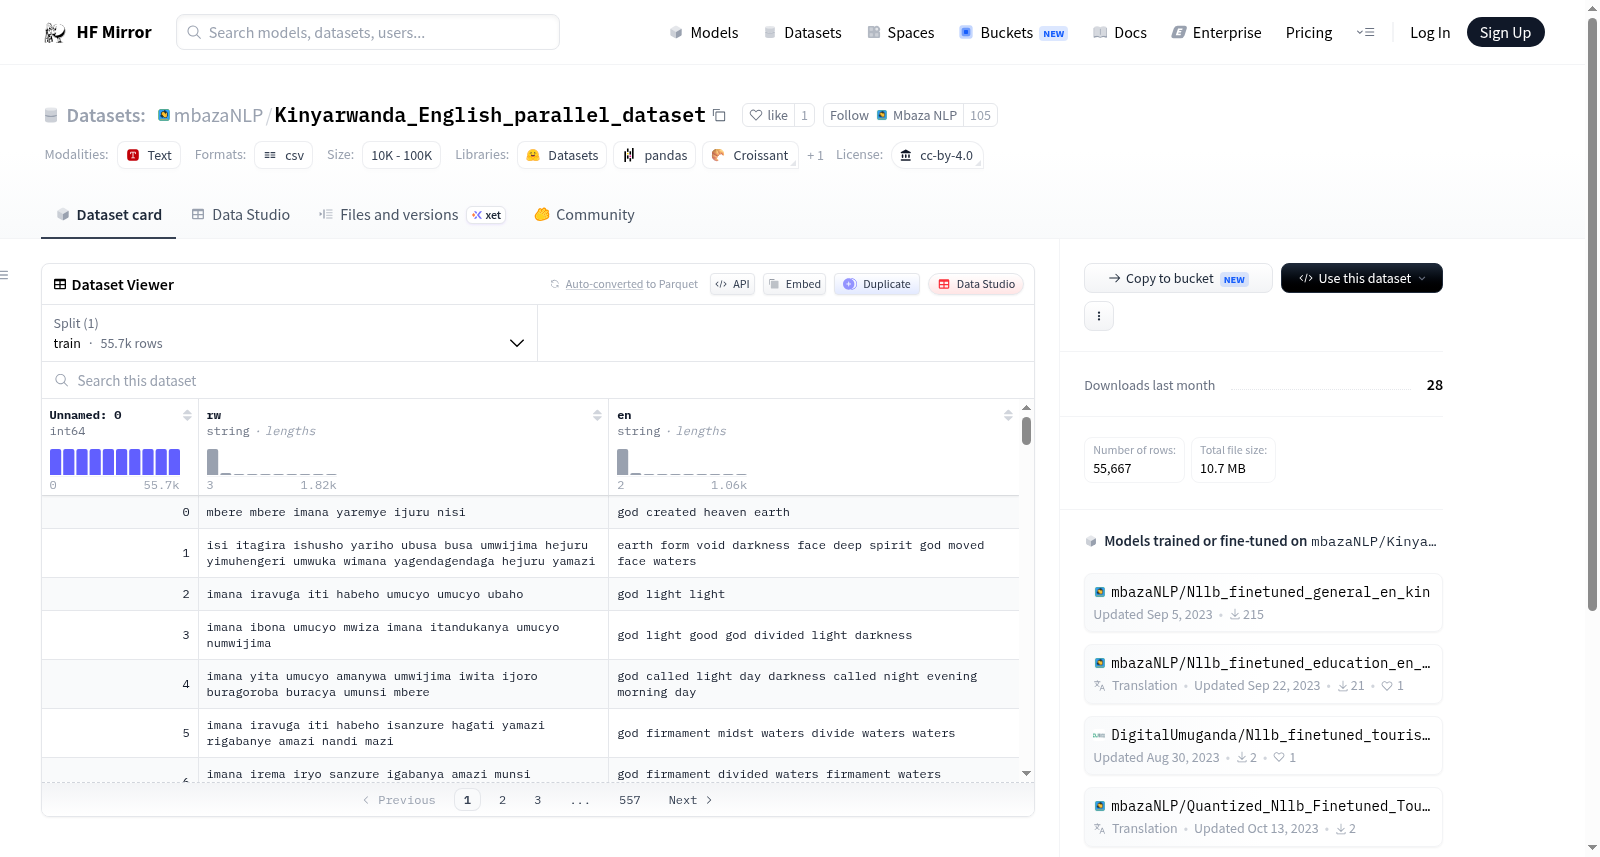Go to page 557 of rows
This screenshot has height=857, width=1600.
(629, 800)
